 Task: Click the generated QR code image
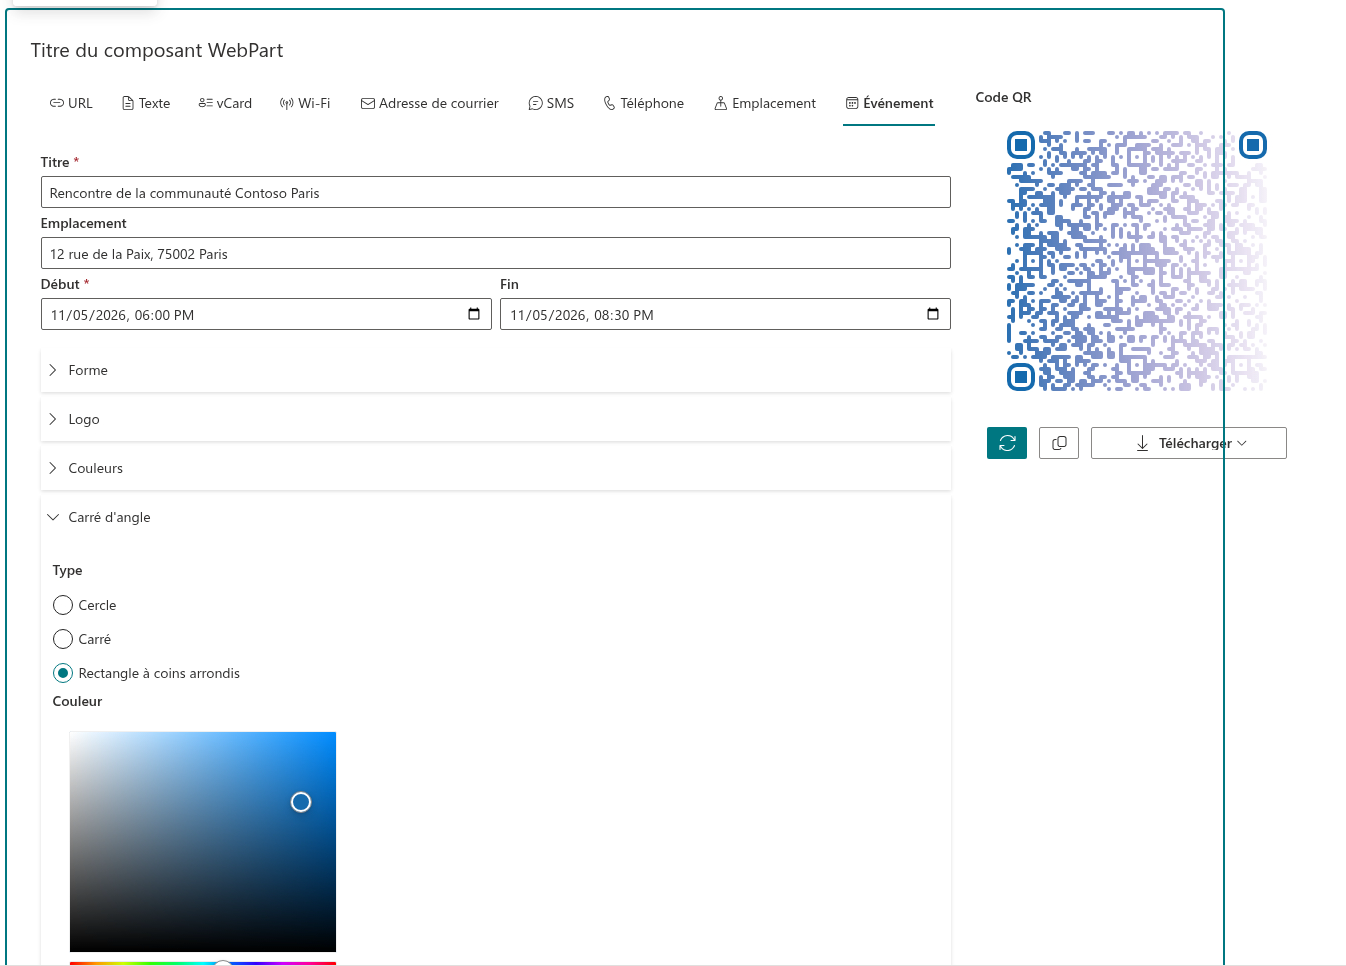pyautogui.click(x=1137, y=261)
